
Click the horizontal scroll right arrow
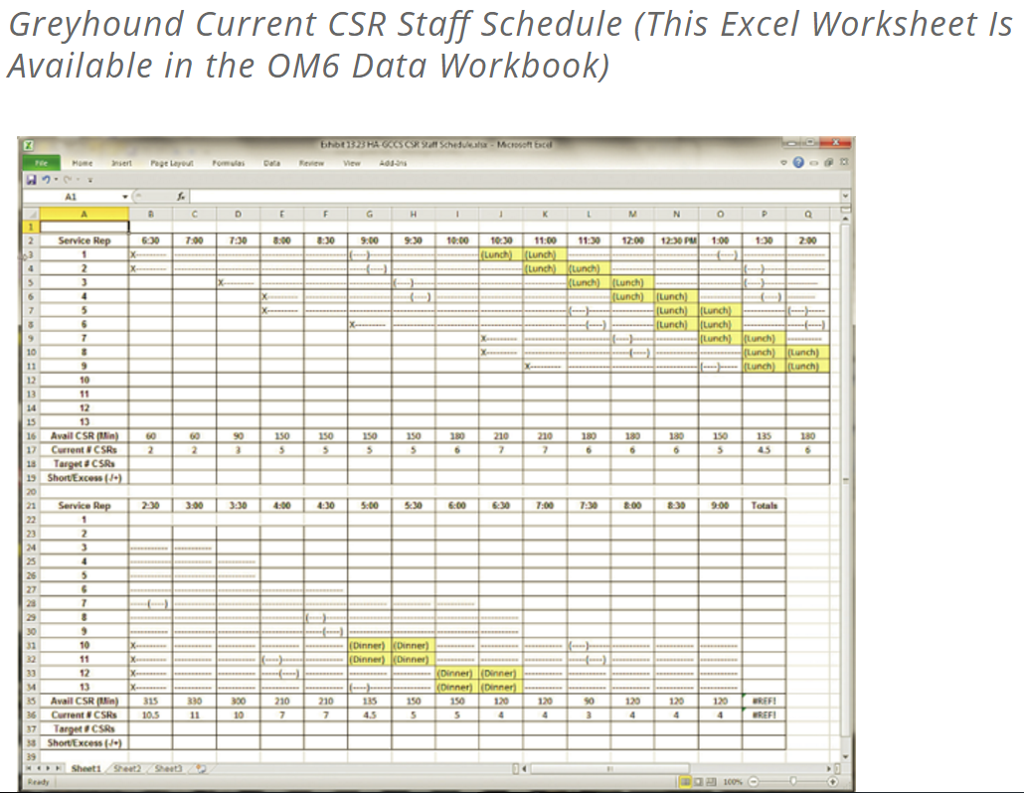tap(829, 769)
